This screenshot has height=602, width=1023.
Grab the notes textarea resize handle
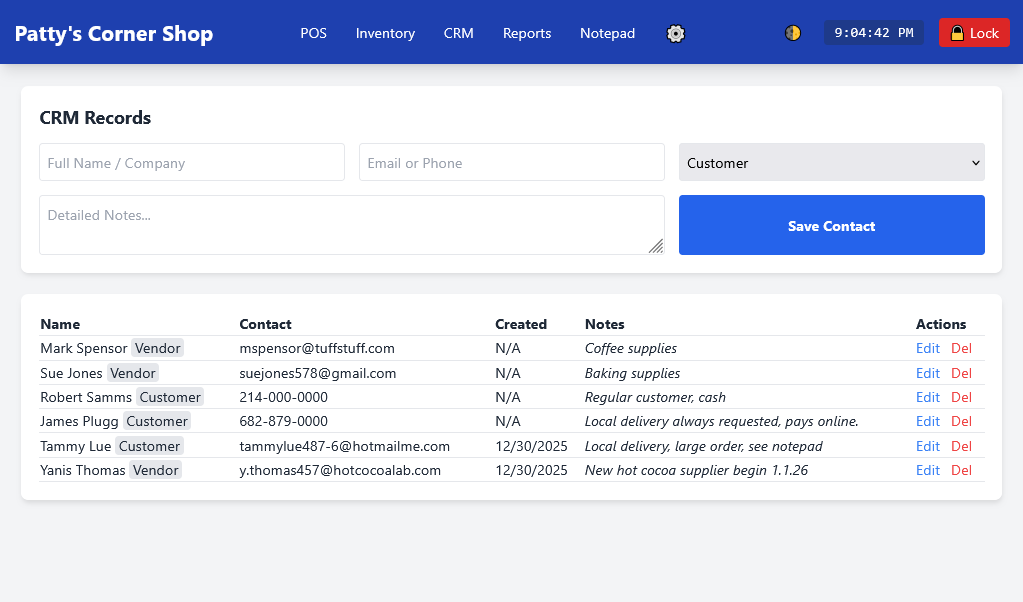(x=656, y=246)
